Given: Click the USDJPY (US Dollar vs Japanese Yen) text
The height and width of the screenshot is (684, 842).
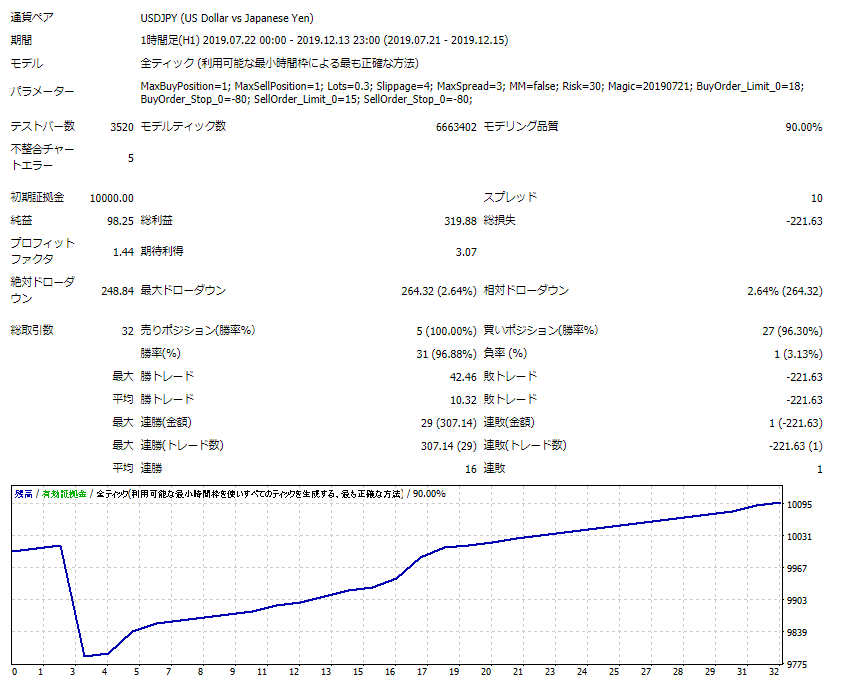Looking at the screenshot, I should click(227, 18).
